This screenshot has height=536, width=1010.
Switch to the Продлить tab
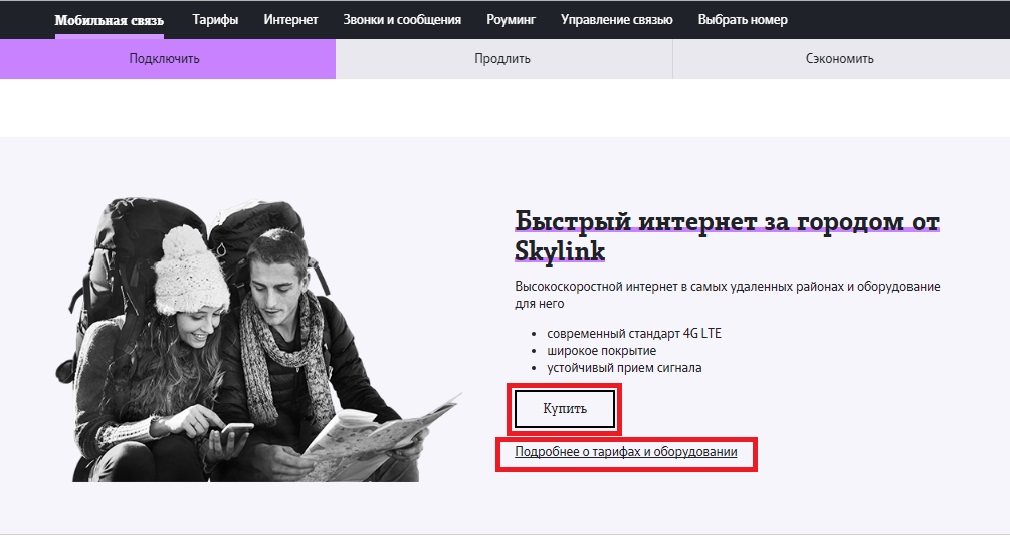504,59
